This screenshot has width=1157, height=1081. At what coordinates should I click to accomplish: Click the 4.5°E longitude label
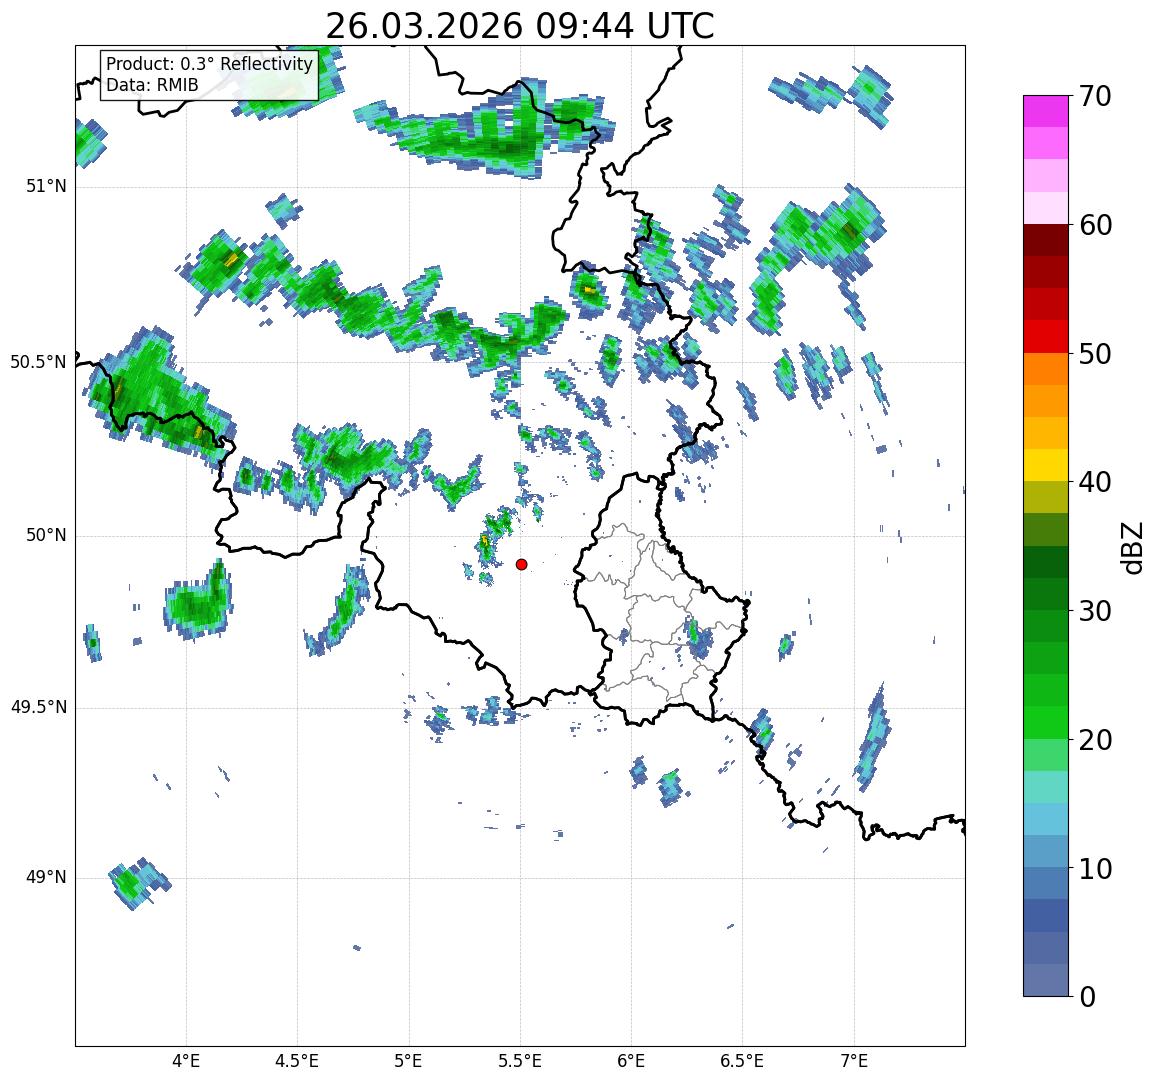(297, 1062)
